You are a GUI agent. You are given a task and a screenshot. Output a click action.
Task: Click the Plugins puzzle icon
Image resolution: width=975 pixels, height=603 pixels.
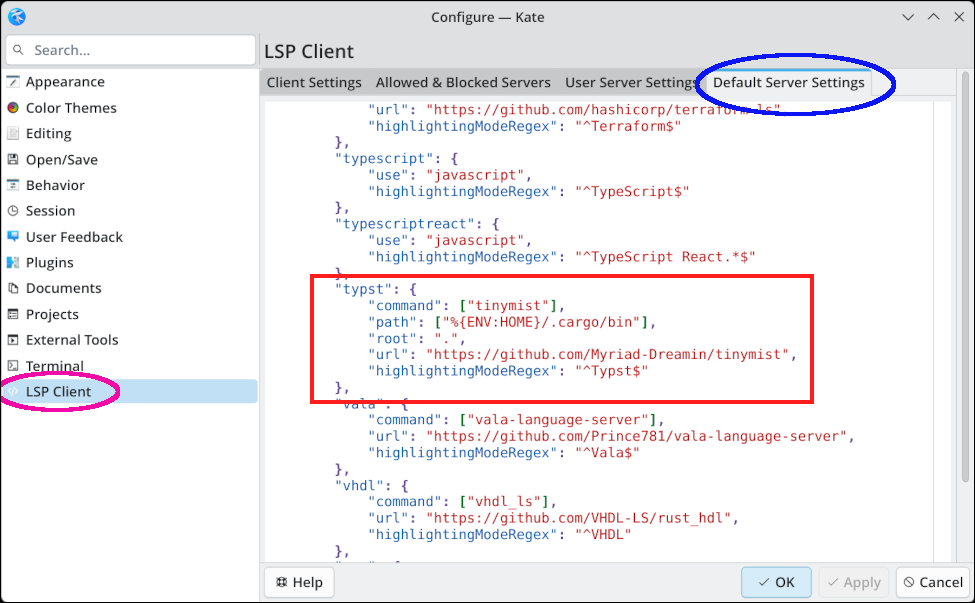click(x=13, y=262)
